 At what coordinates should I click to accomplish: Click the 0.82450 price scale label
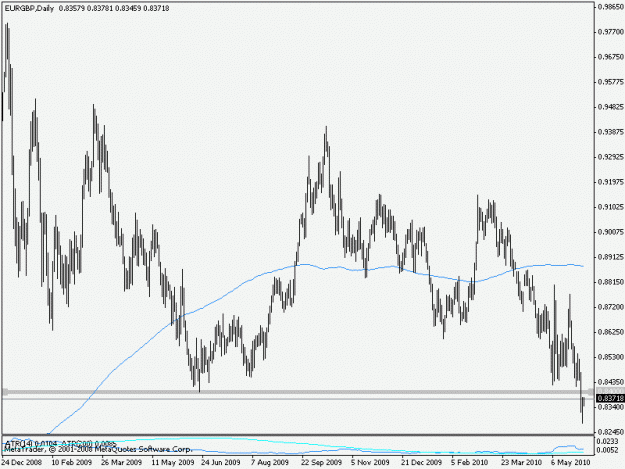(x=611, y=432)
